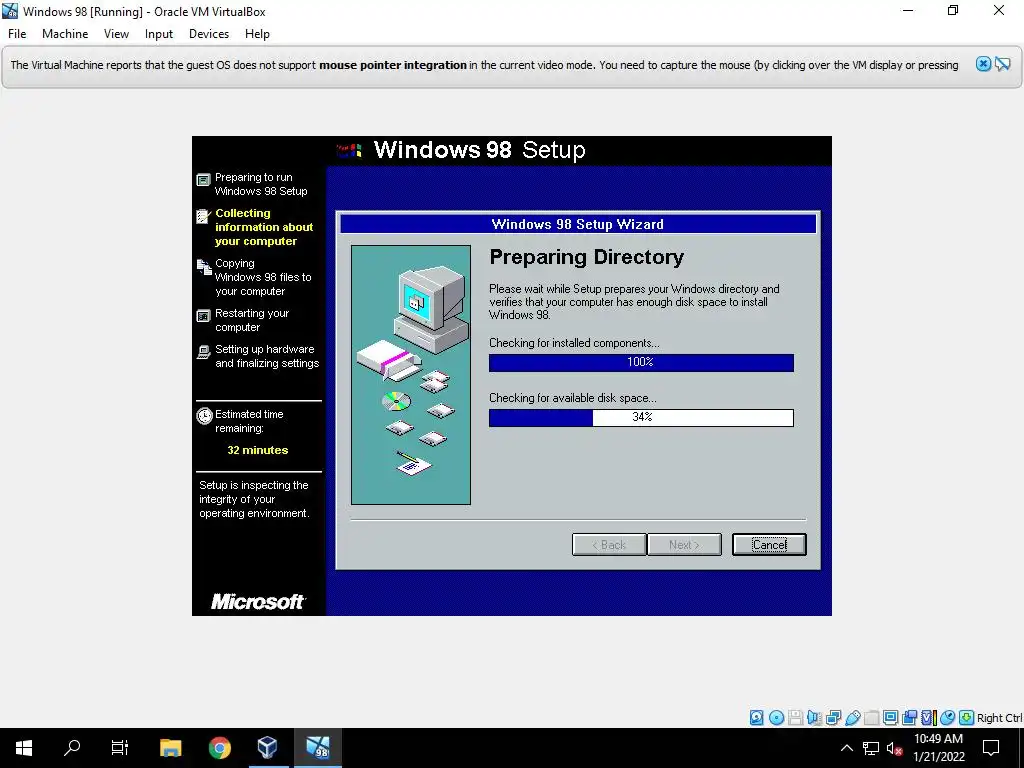Open the Input menu

click(x=159, y=34)
